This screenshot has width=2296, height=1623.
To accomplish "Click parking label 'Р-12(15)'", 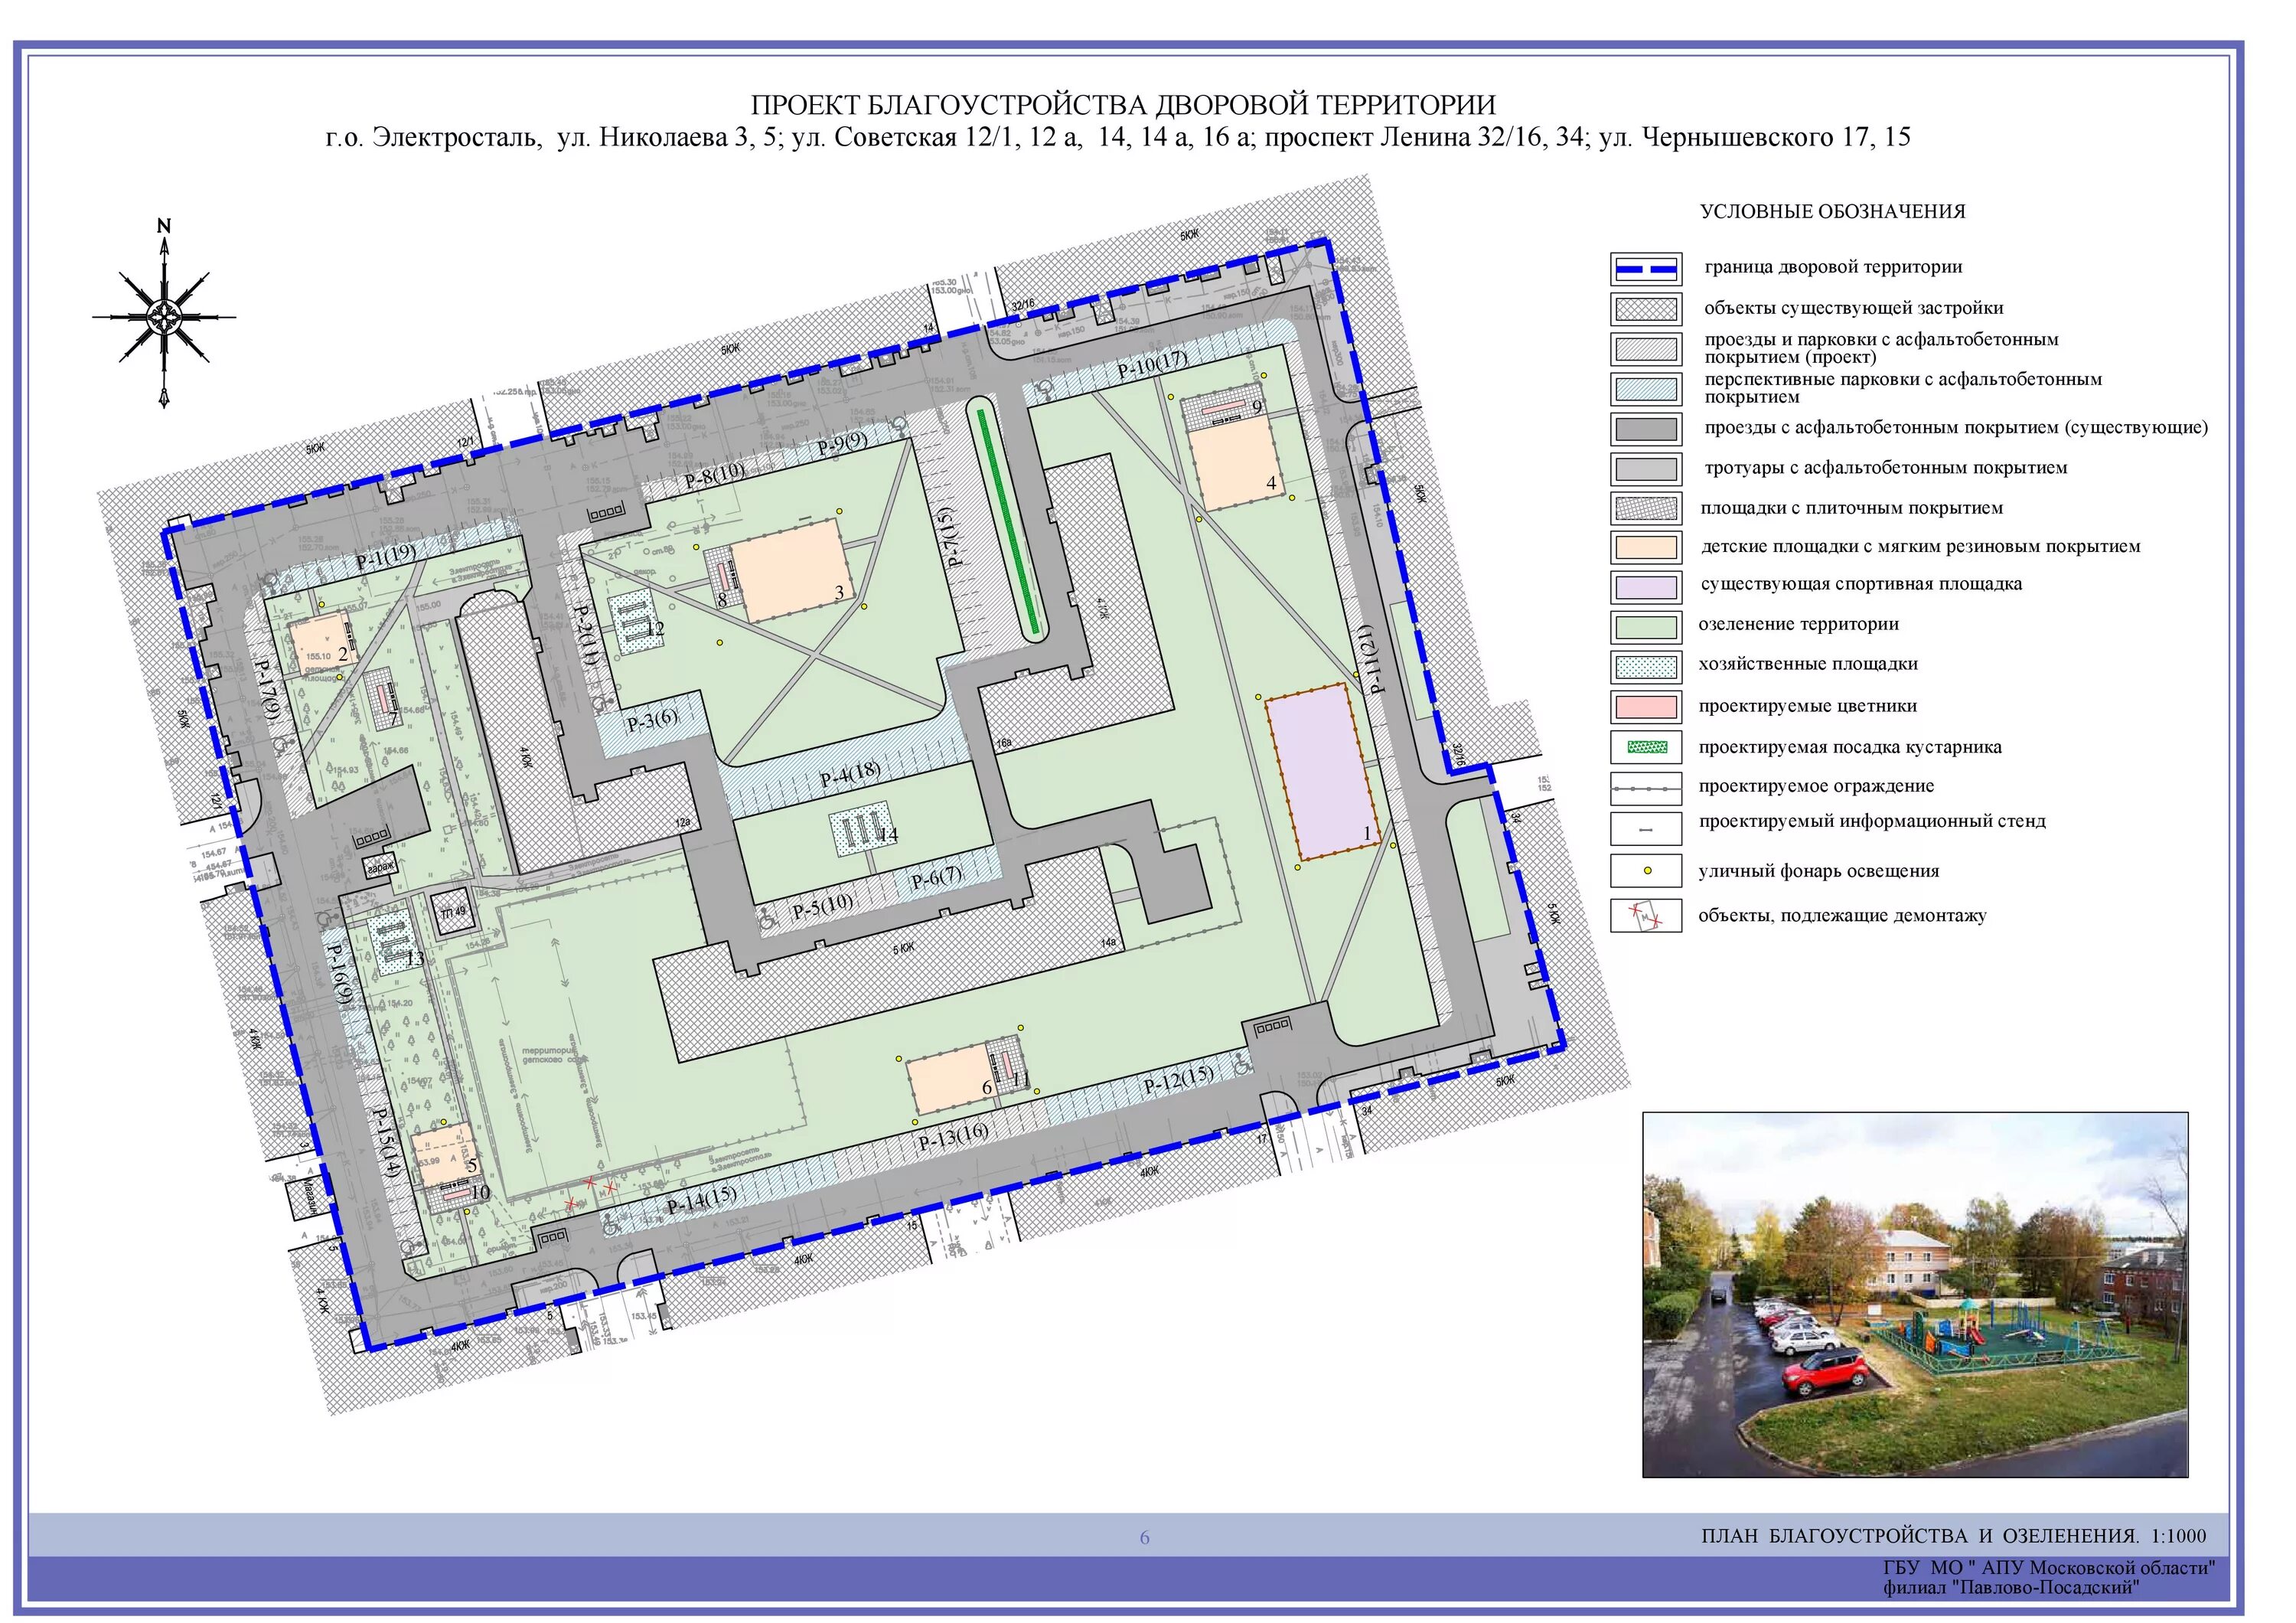I will pos(1179,1079).
